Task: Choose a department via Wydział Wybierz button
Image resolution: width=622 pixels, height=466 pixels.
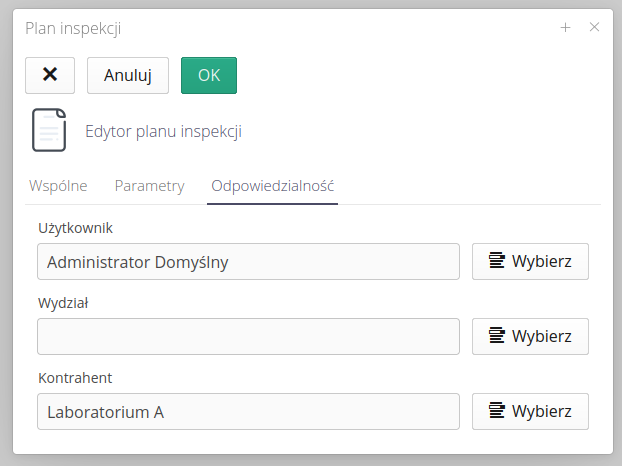Action: pyautogui.click(x=530, y=337)
